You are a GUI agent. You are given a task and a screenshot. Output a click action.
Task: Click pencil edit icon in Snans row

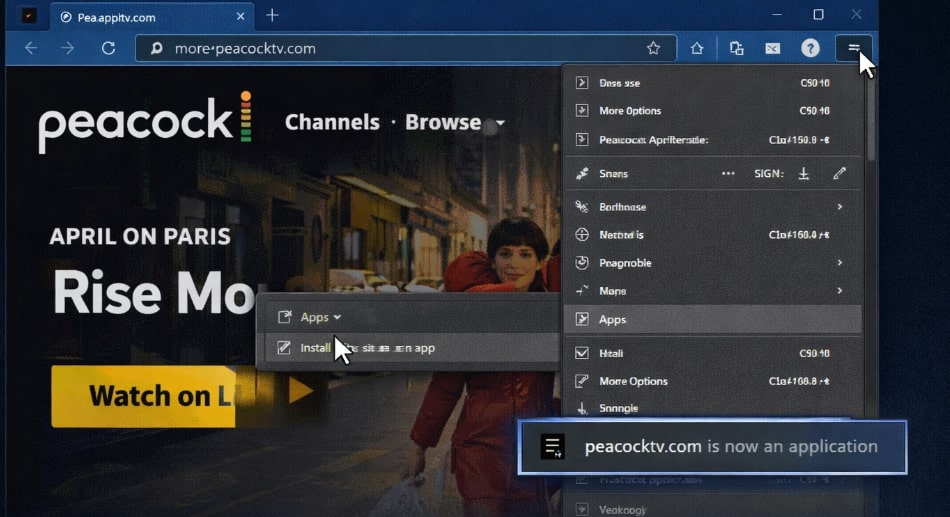click(839, 174)
